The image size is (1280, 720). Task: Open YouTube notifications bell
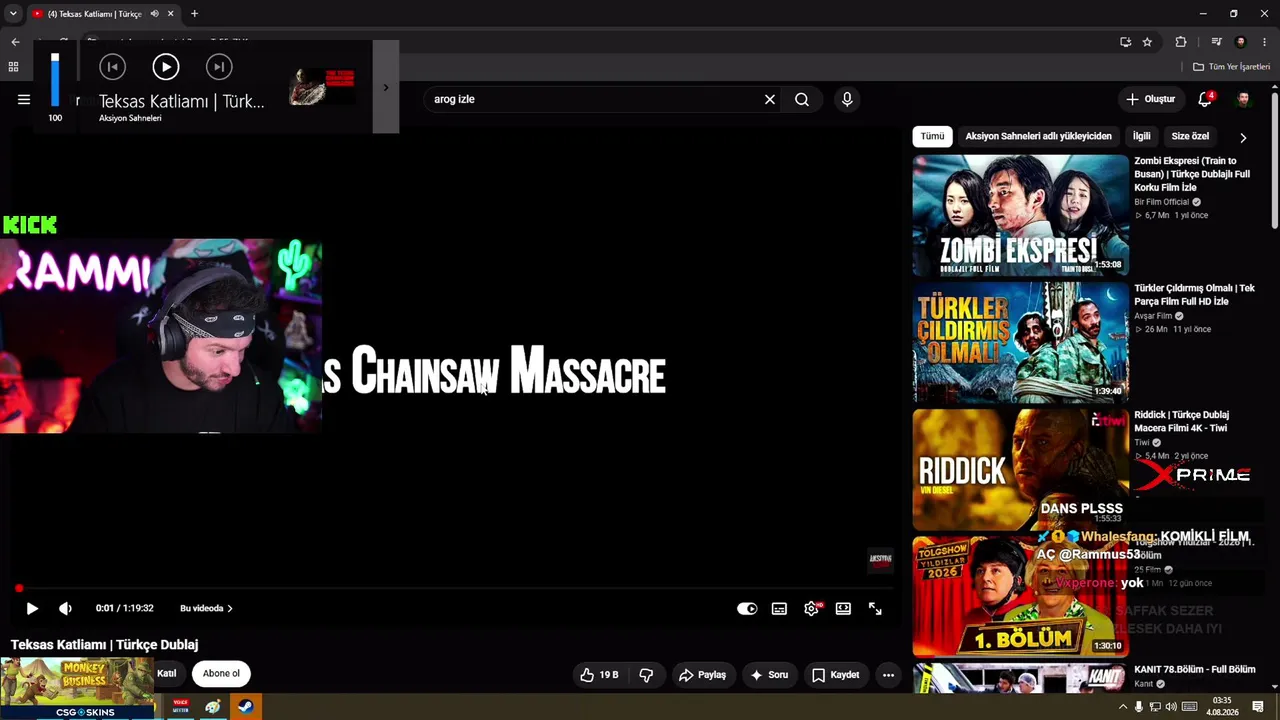click(x=1205, y=99)
